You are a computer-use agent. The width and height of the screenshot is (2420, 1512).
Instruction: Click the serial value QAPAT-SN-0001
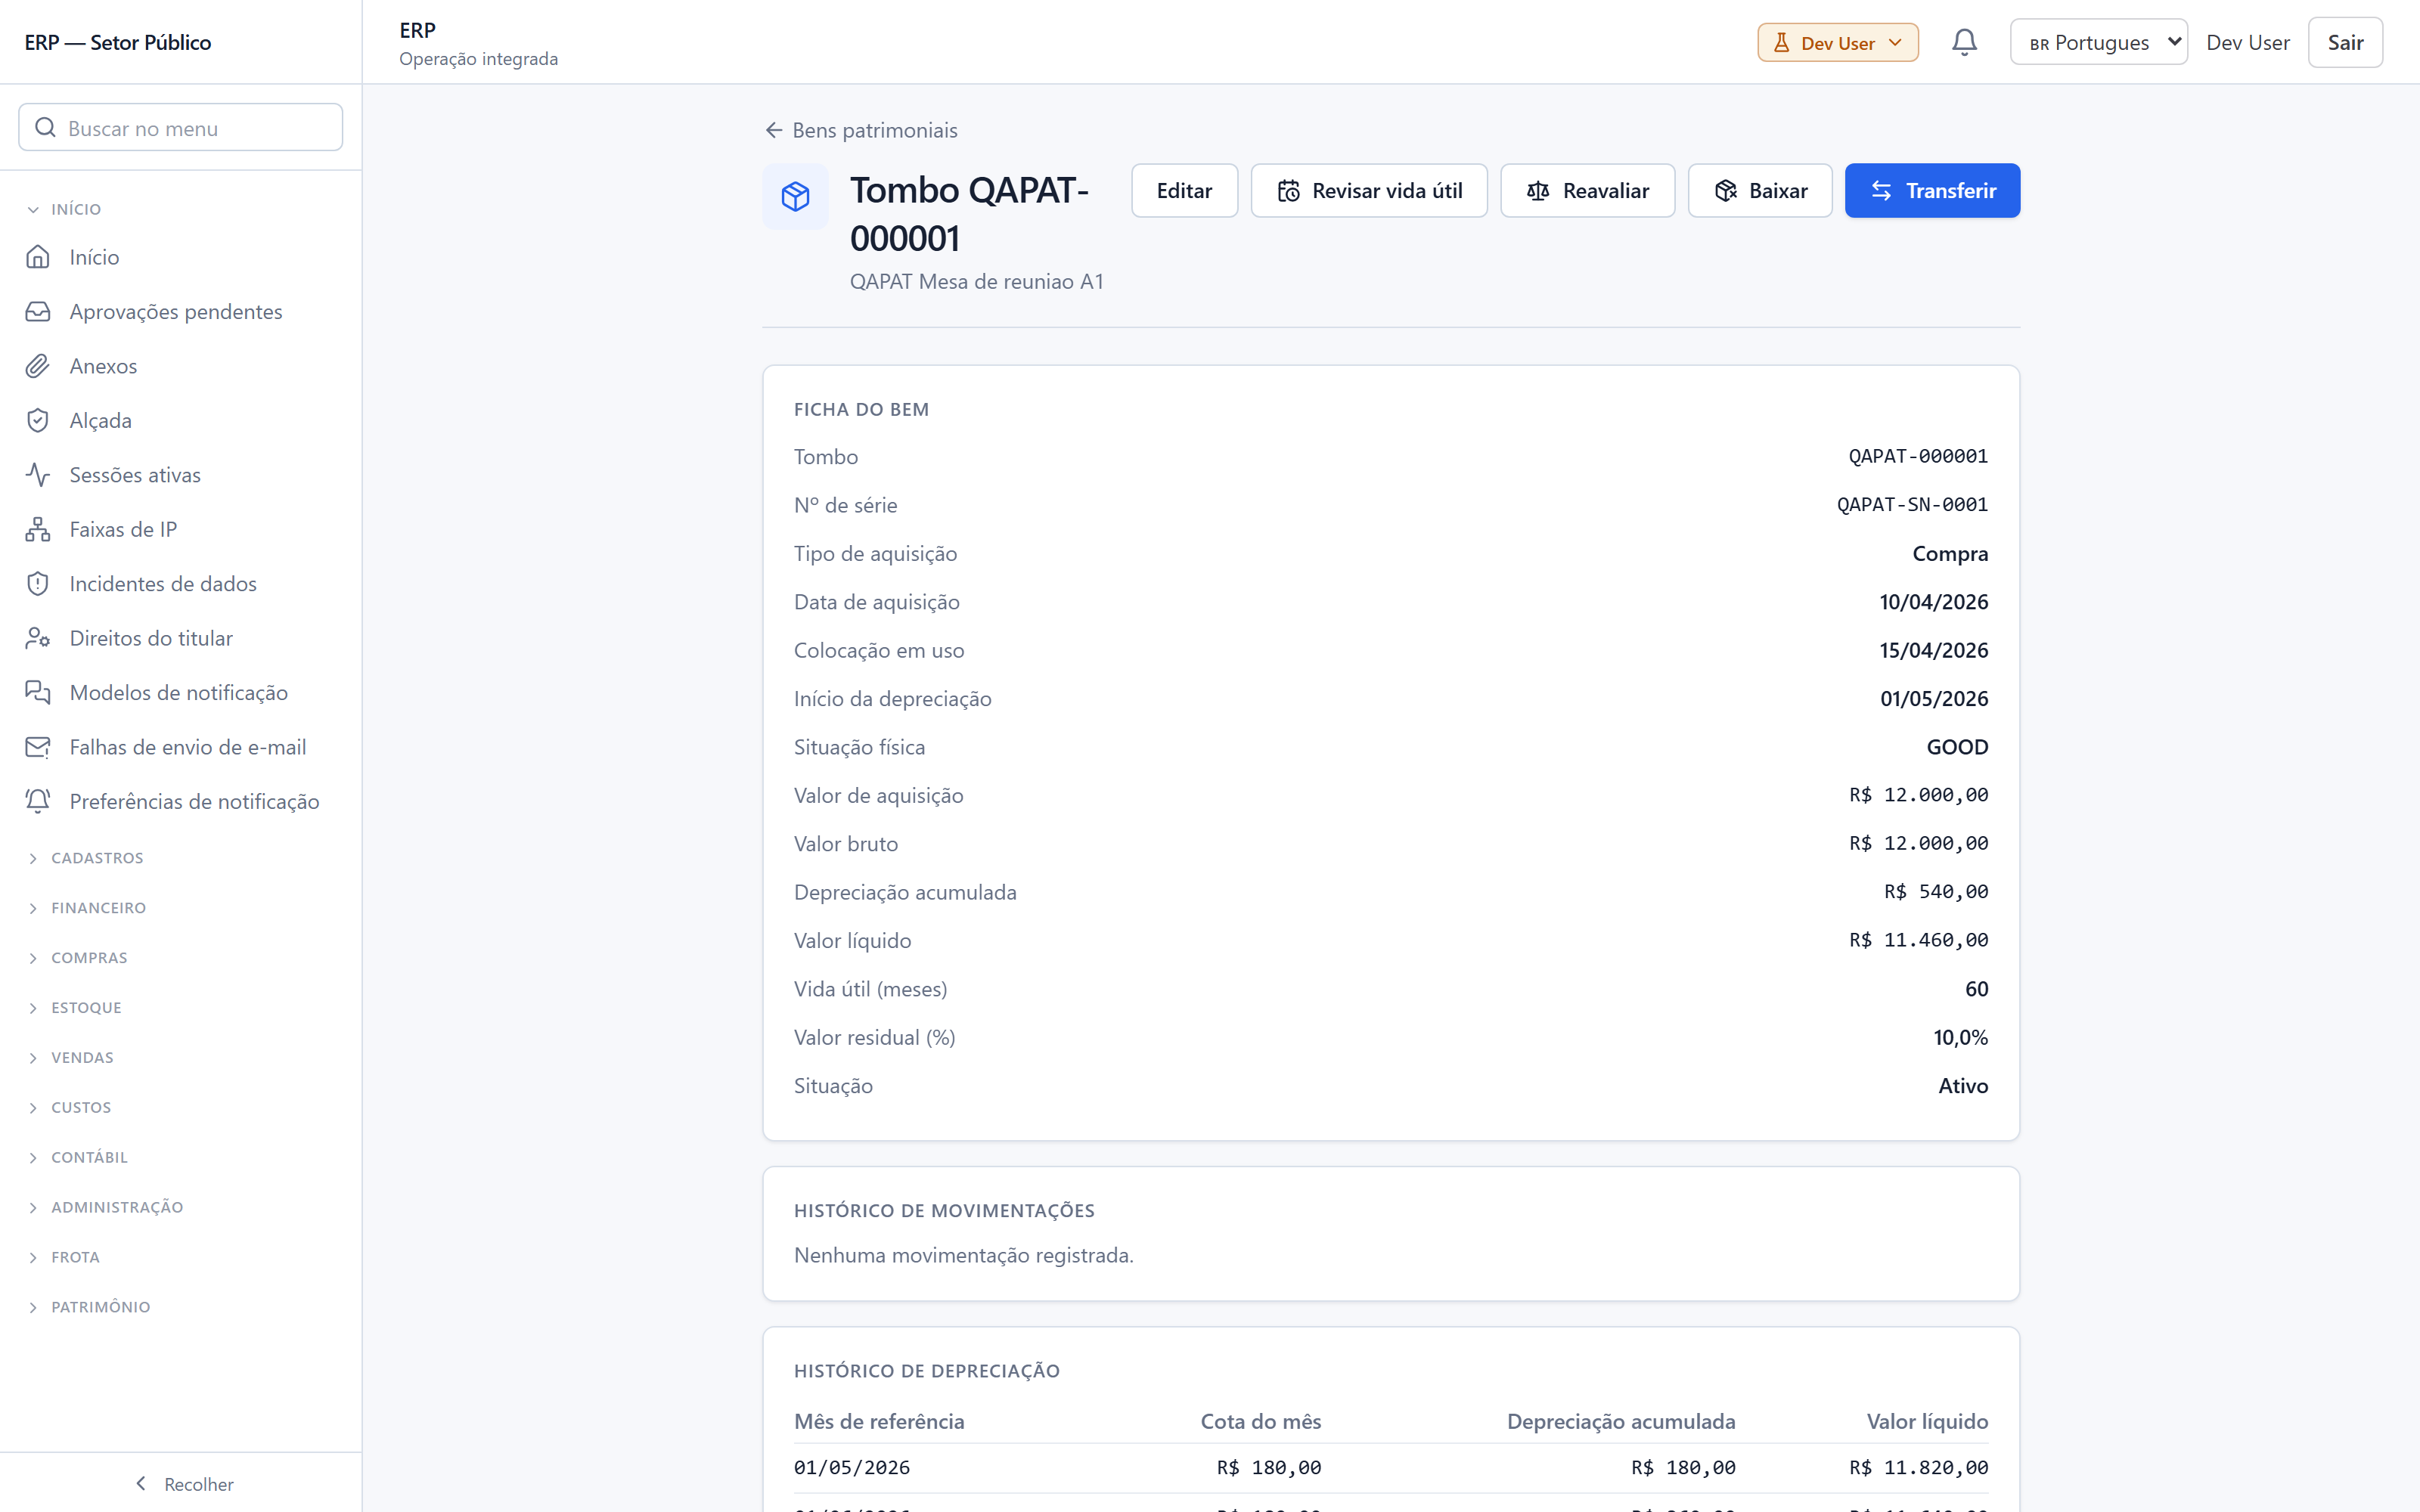coord(1912,504)
